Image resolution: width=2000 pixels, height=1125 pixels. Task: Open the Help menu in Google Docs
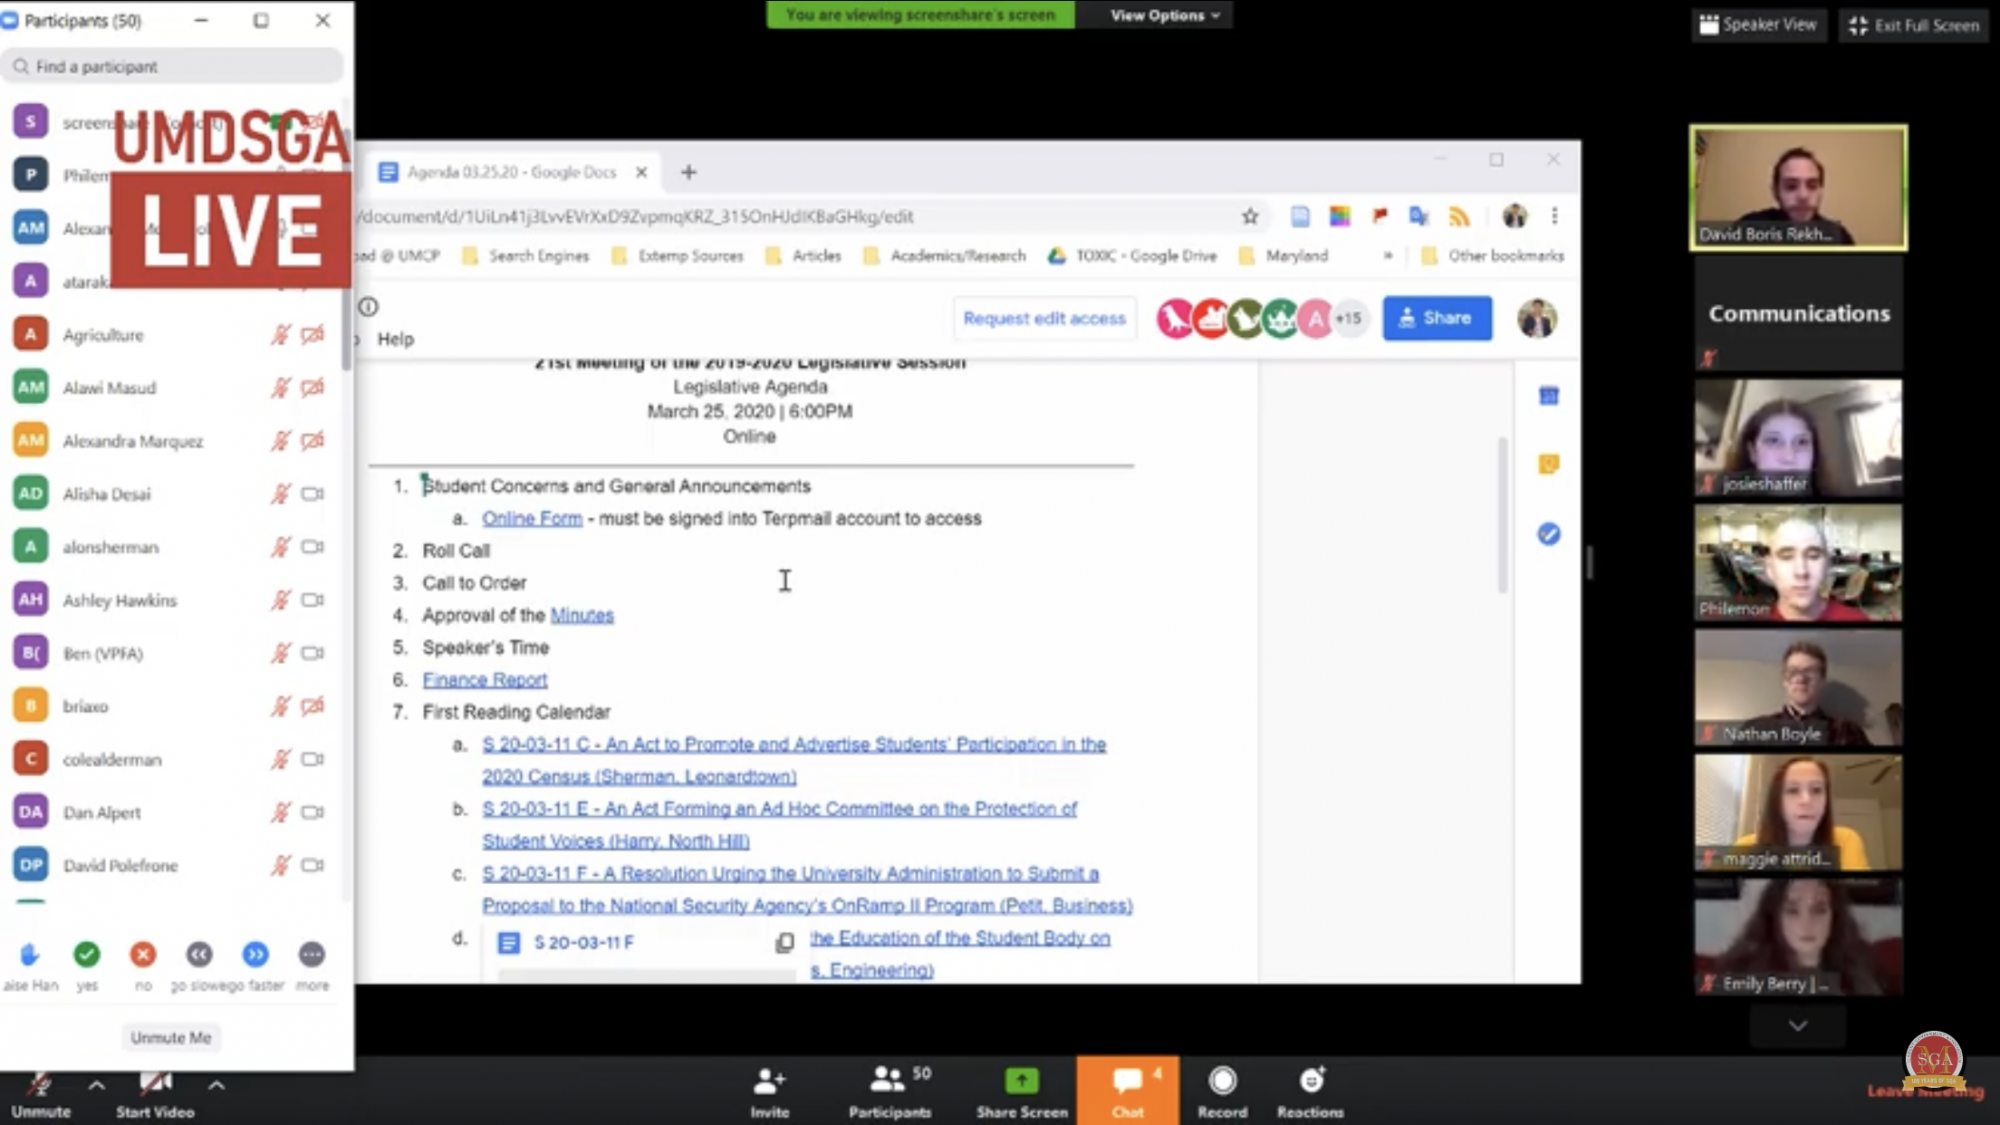coord(395,339)
